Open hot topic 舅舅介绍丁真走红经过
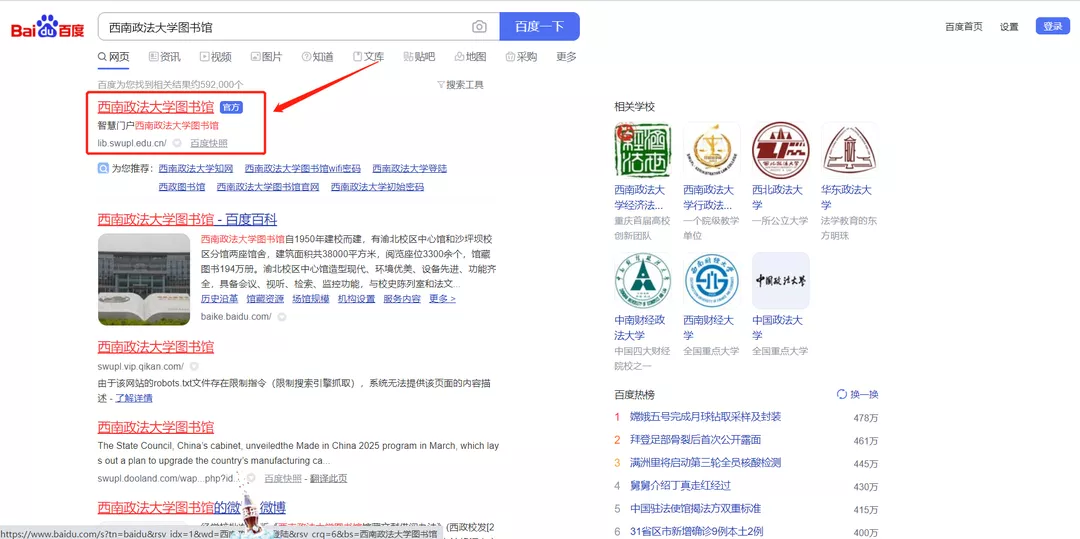1080x539 pixels. click(x=681, y=485)
